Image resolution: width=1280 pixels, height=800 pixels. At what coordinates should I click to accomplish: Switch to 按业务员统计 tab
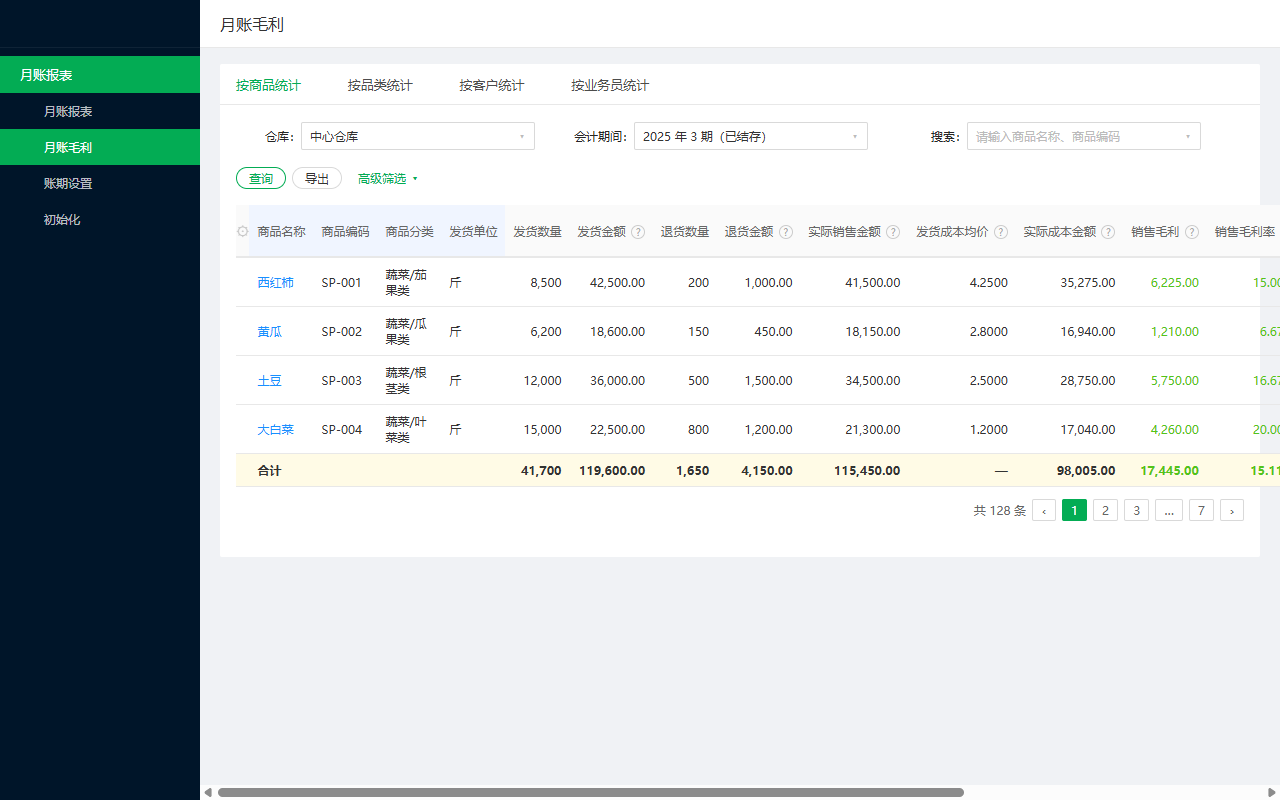click(610, 85)
